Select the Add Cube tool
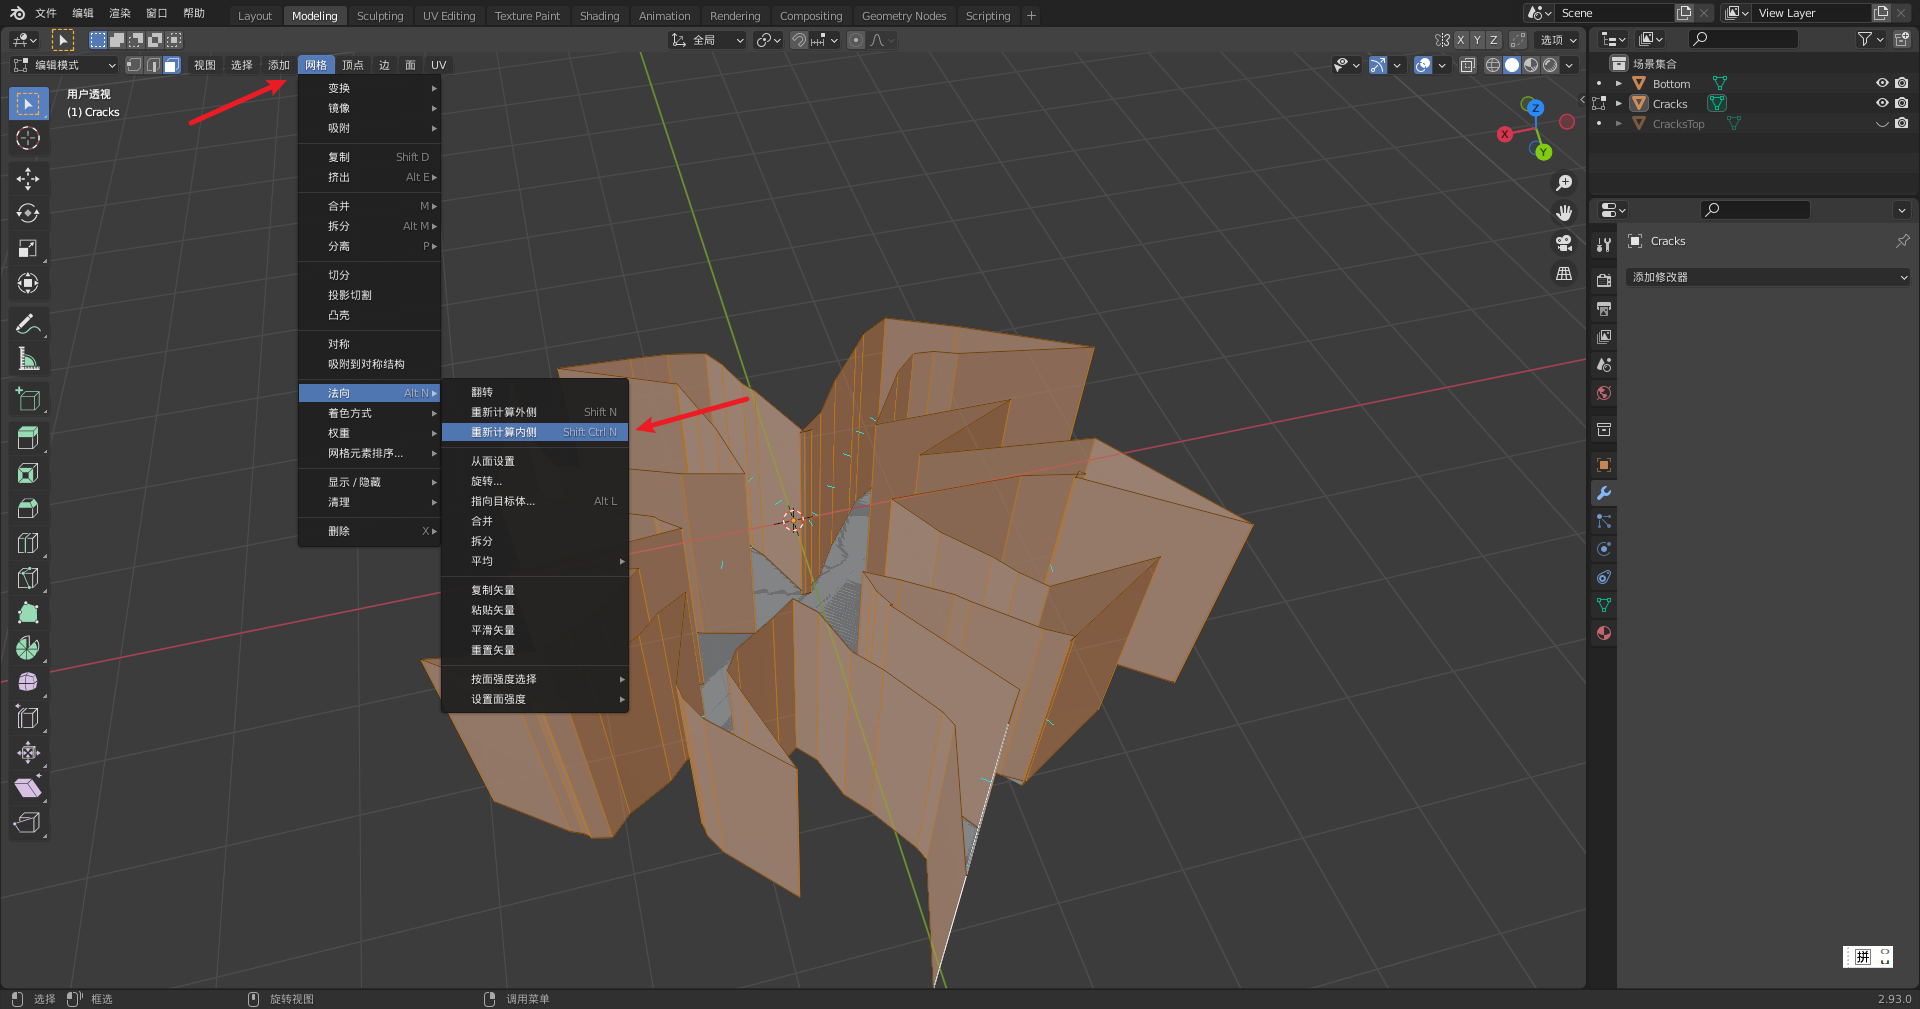Screen dimensions: 1920x1009 (x=28, y=399)
